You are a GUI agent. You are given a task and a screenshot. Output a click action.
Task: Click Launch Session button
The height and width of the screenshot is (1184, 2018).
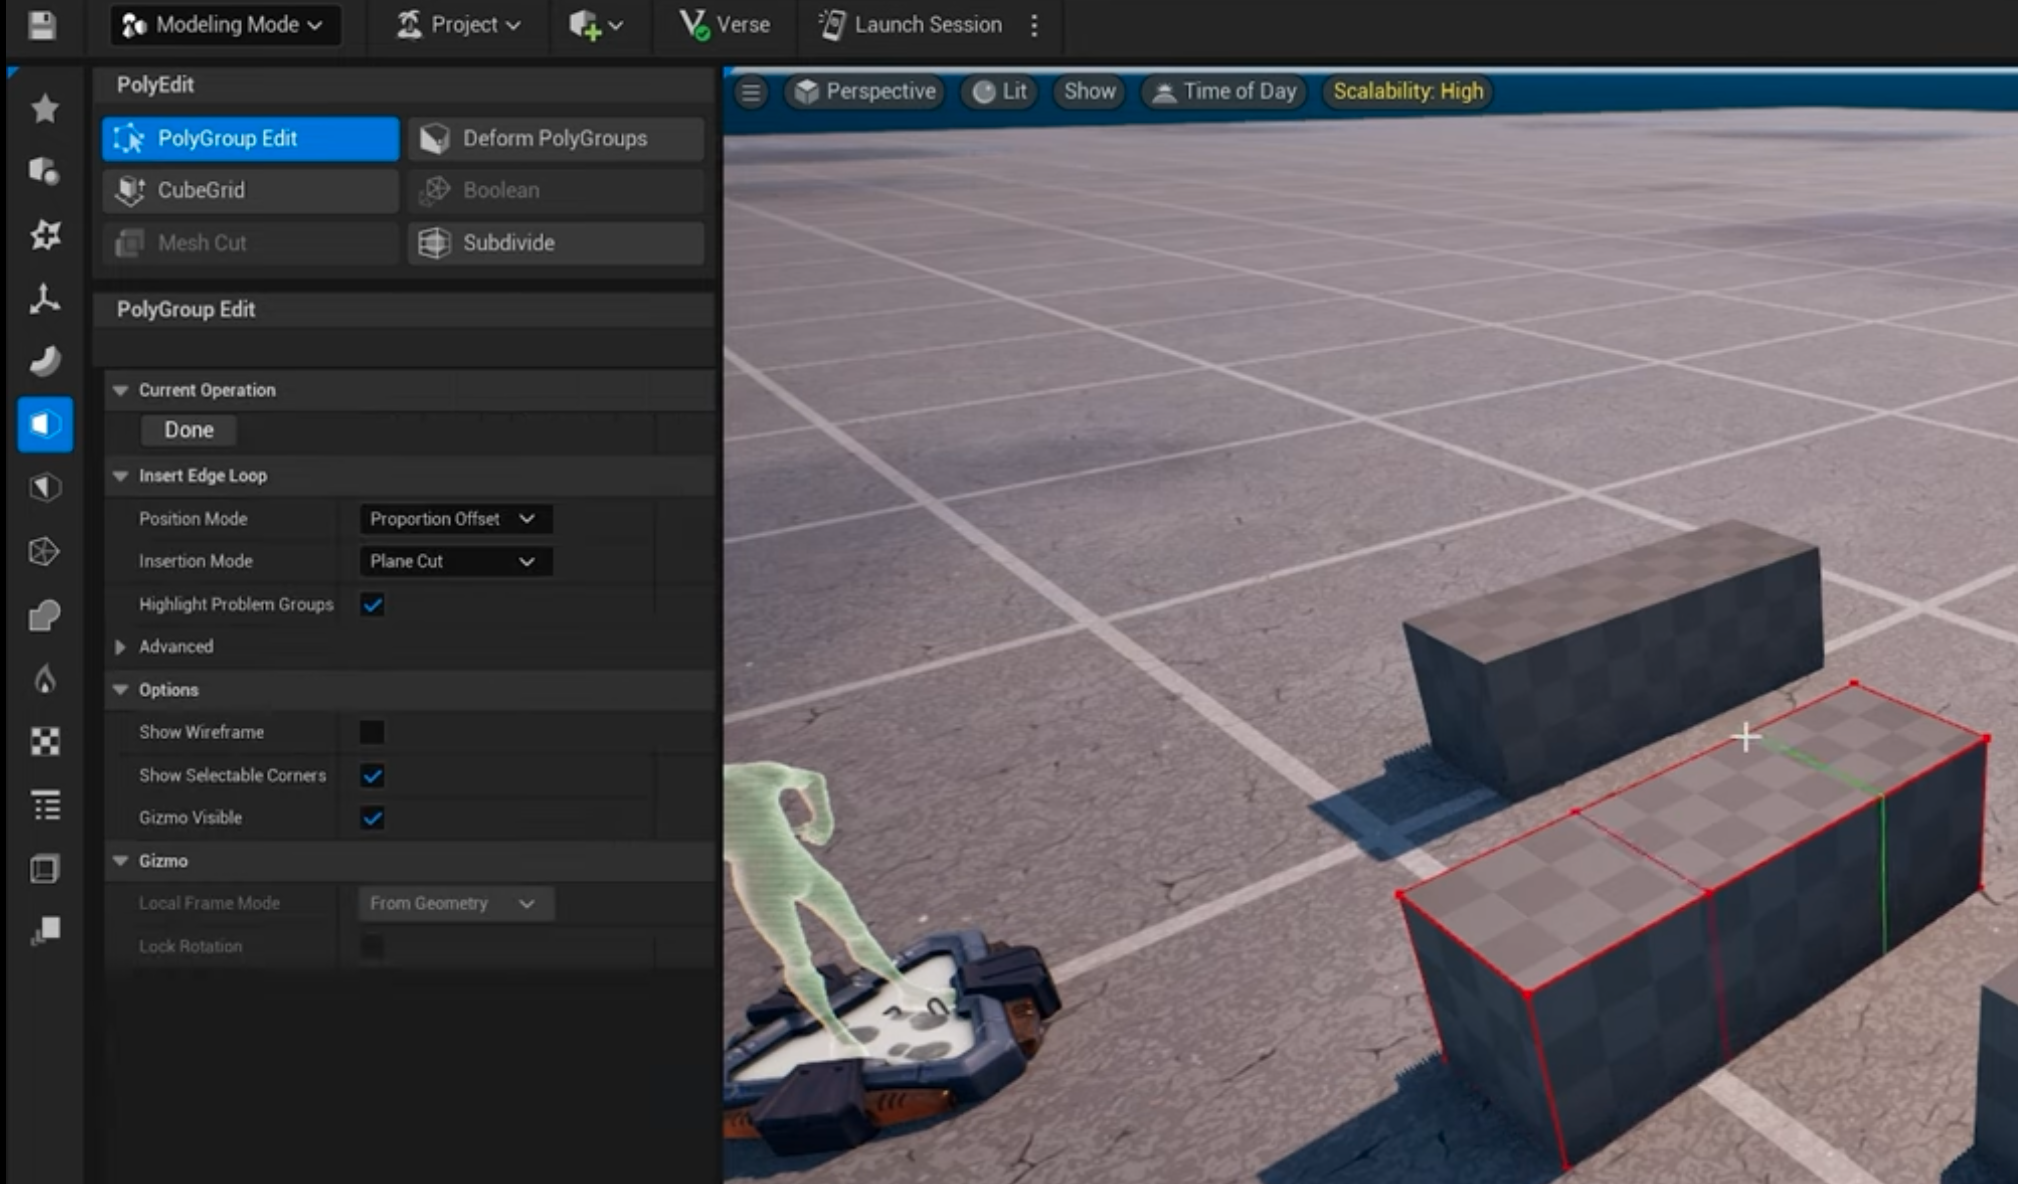pos(910,25)
